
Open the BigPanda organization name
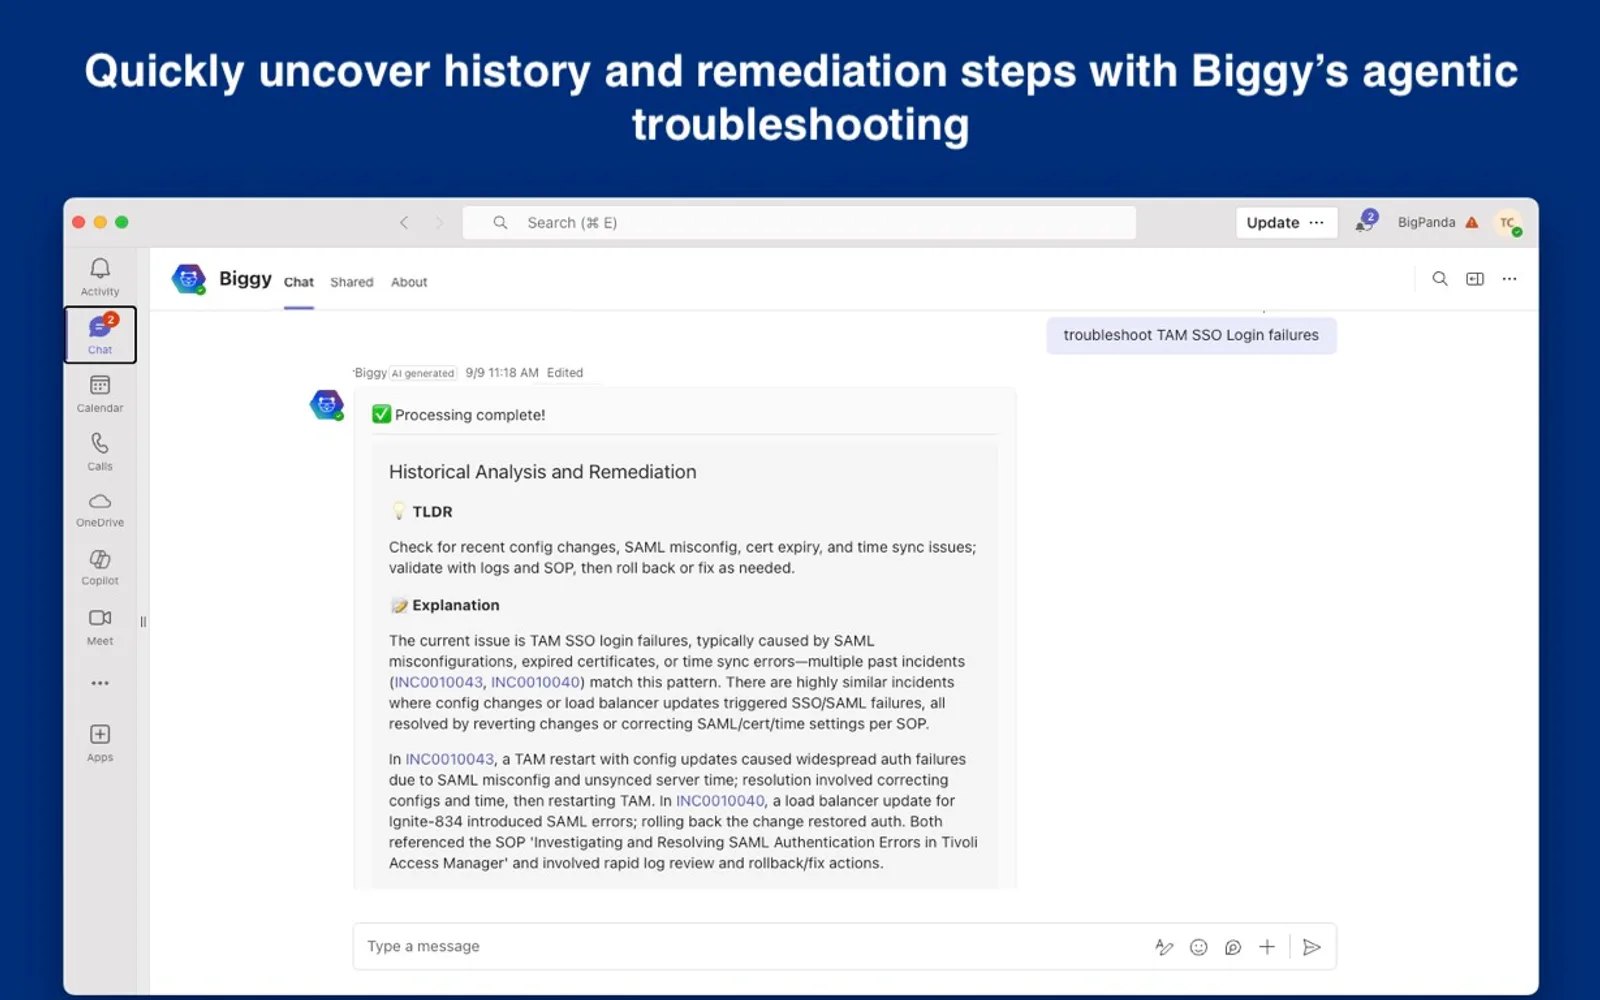tap(1426, 223)
